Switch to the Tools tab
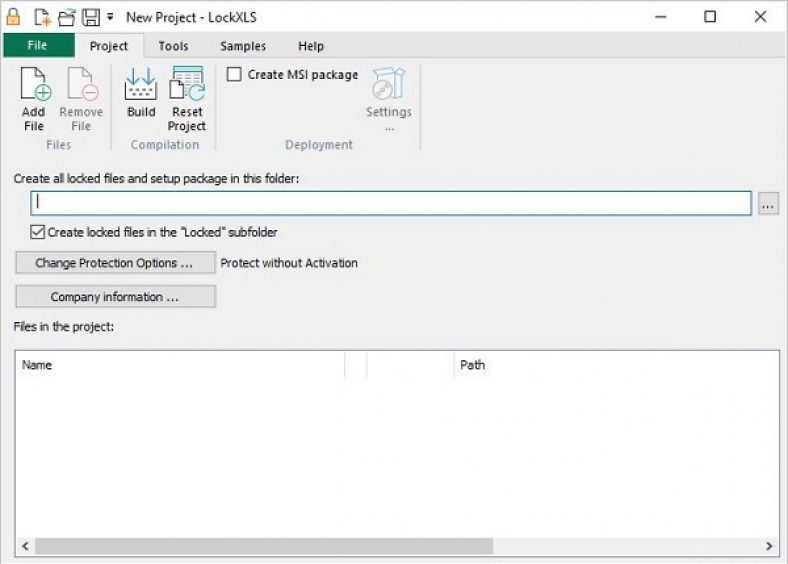788x564 pixels. (173, 46)
